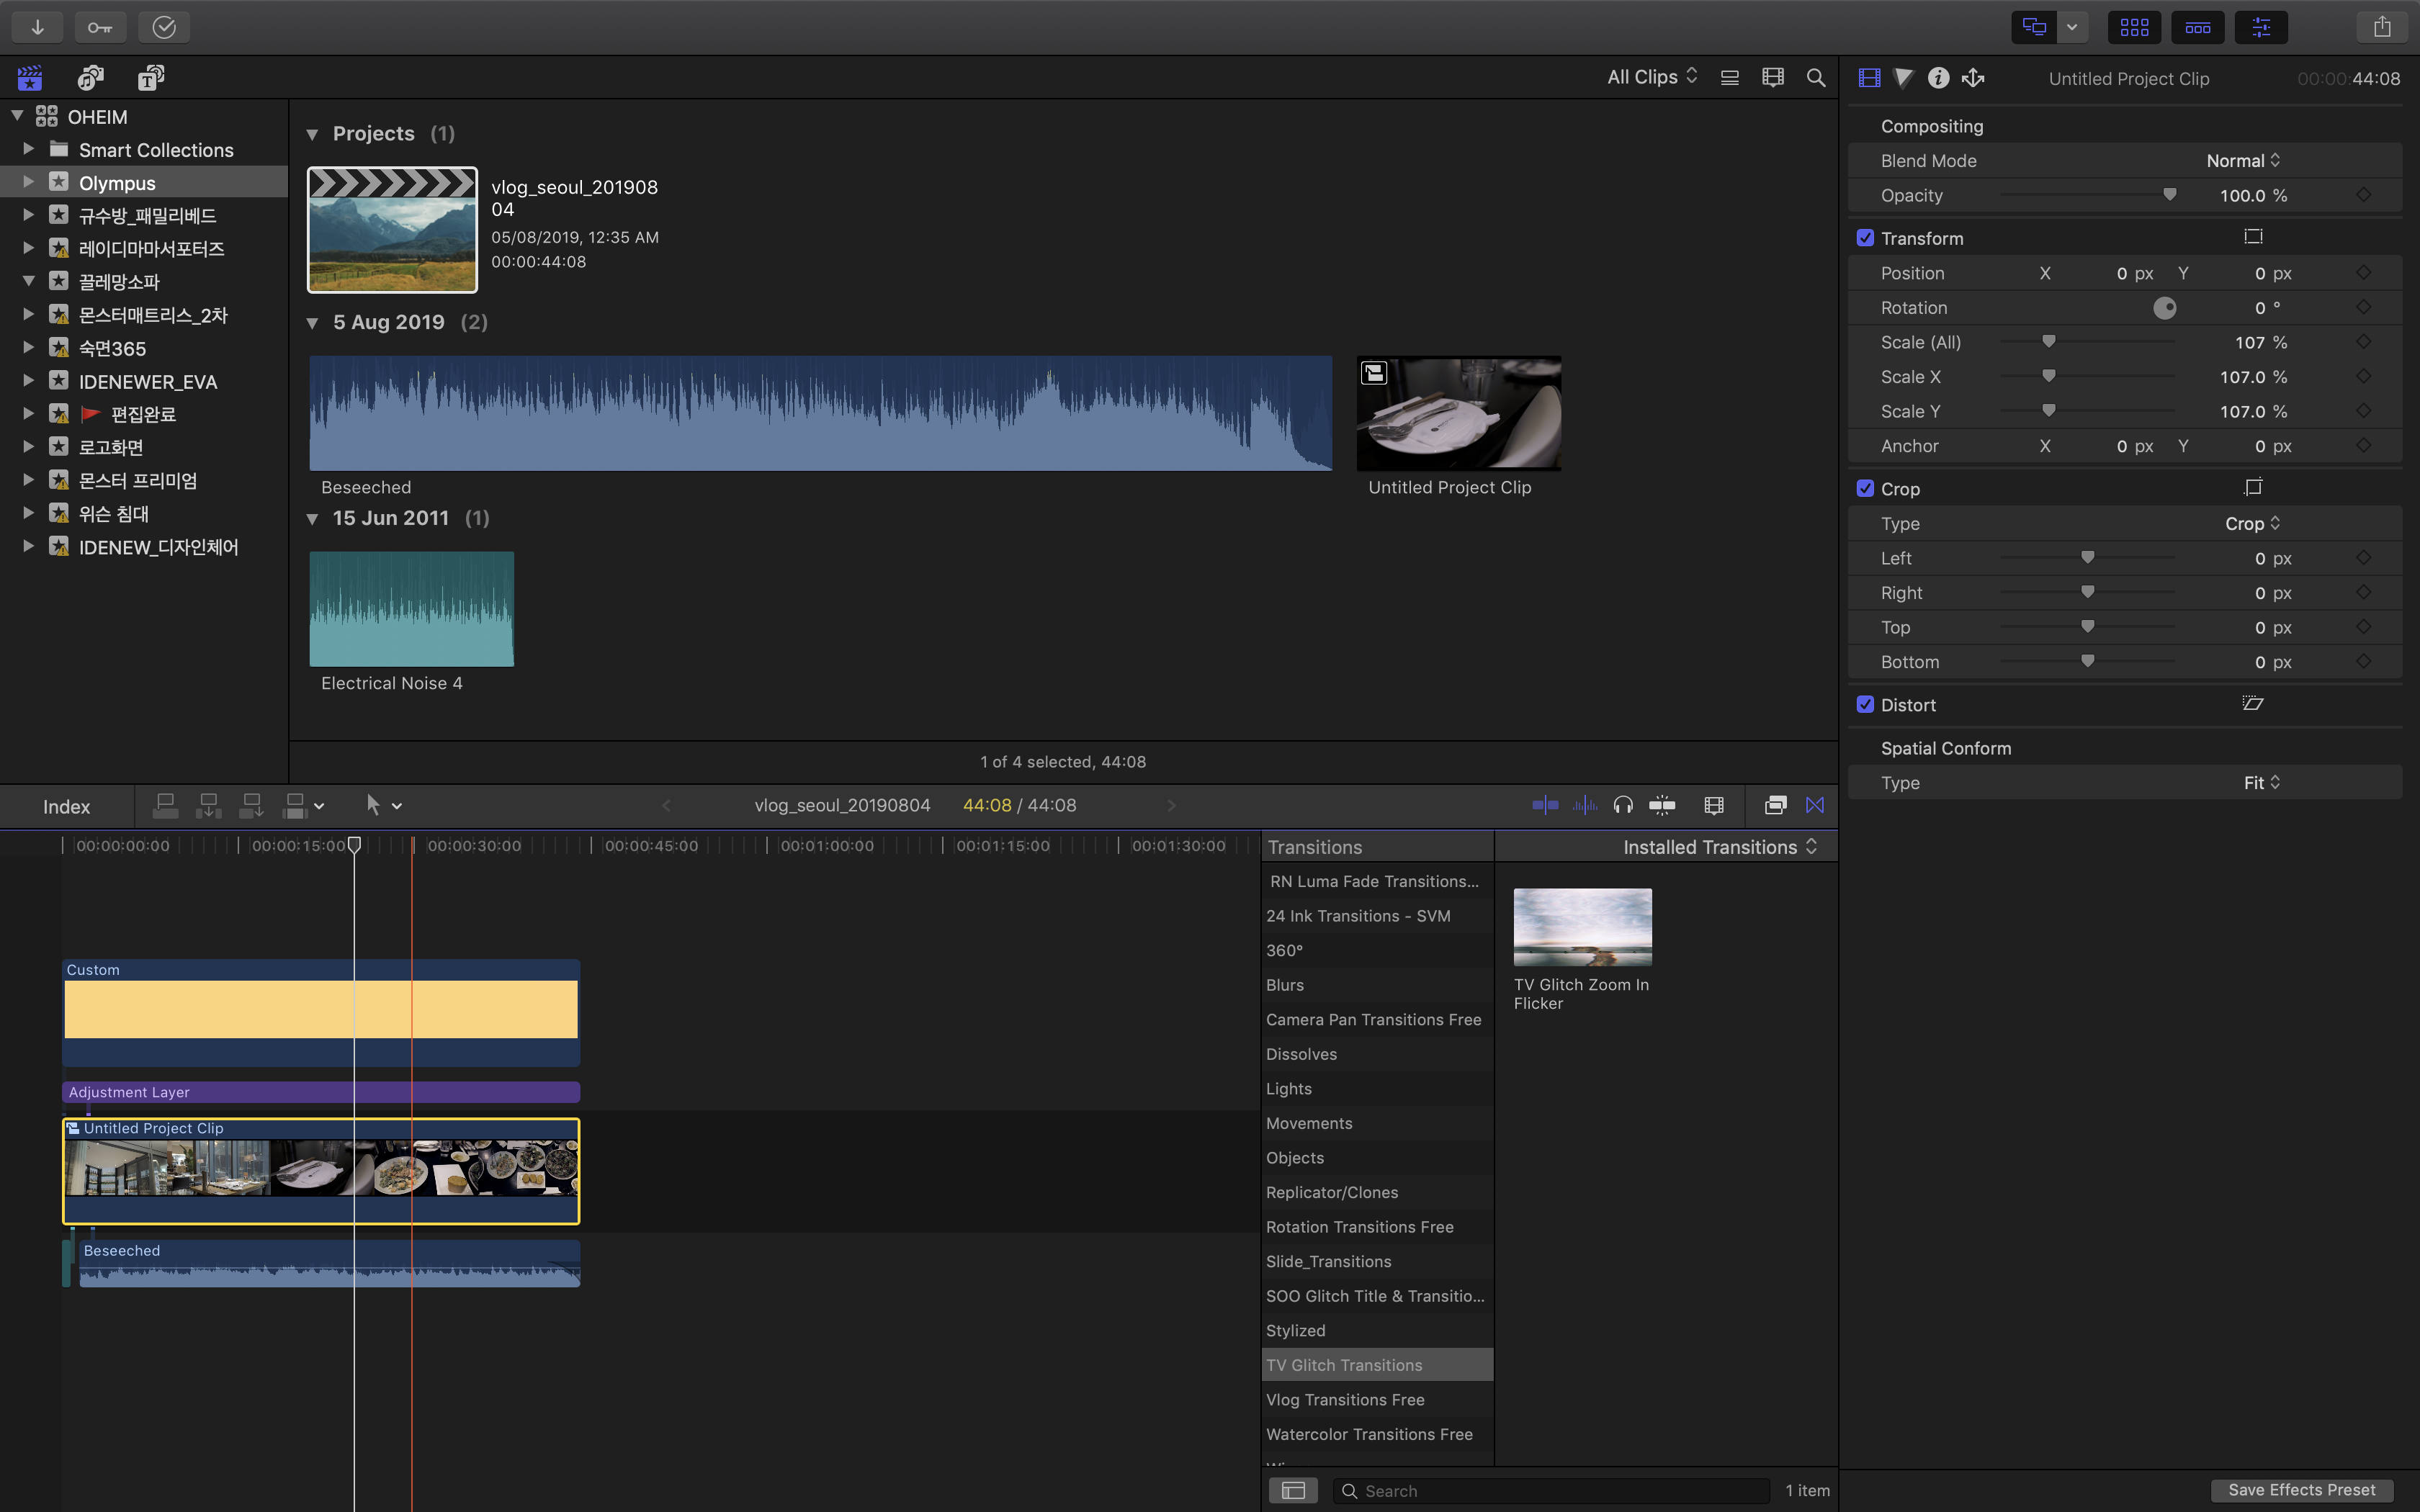Select the Blurs transitions category
This screenshot has width=2420, height=1512.
click(1284, 985)
